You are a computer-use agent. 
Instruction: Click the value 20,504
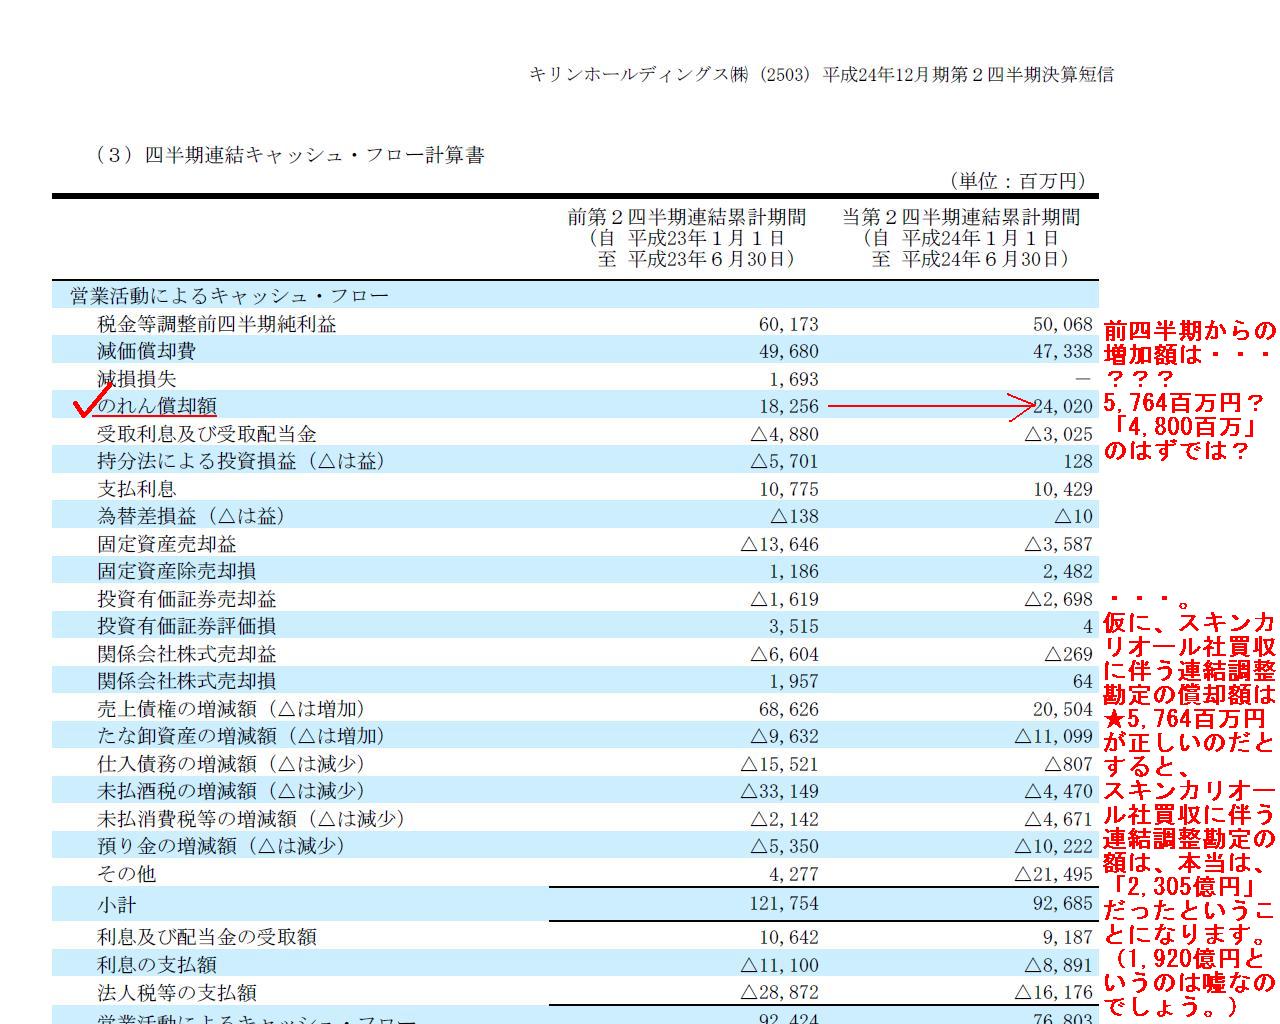[x=1063, y=709]
